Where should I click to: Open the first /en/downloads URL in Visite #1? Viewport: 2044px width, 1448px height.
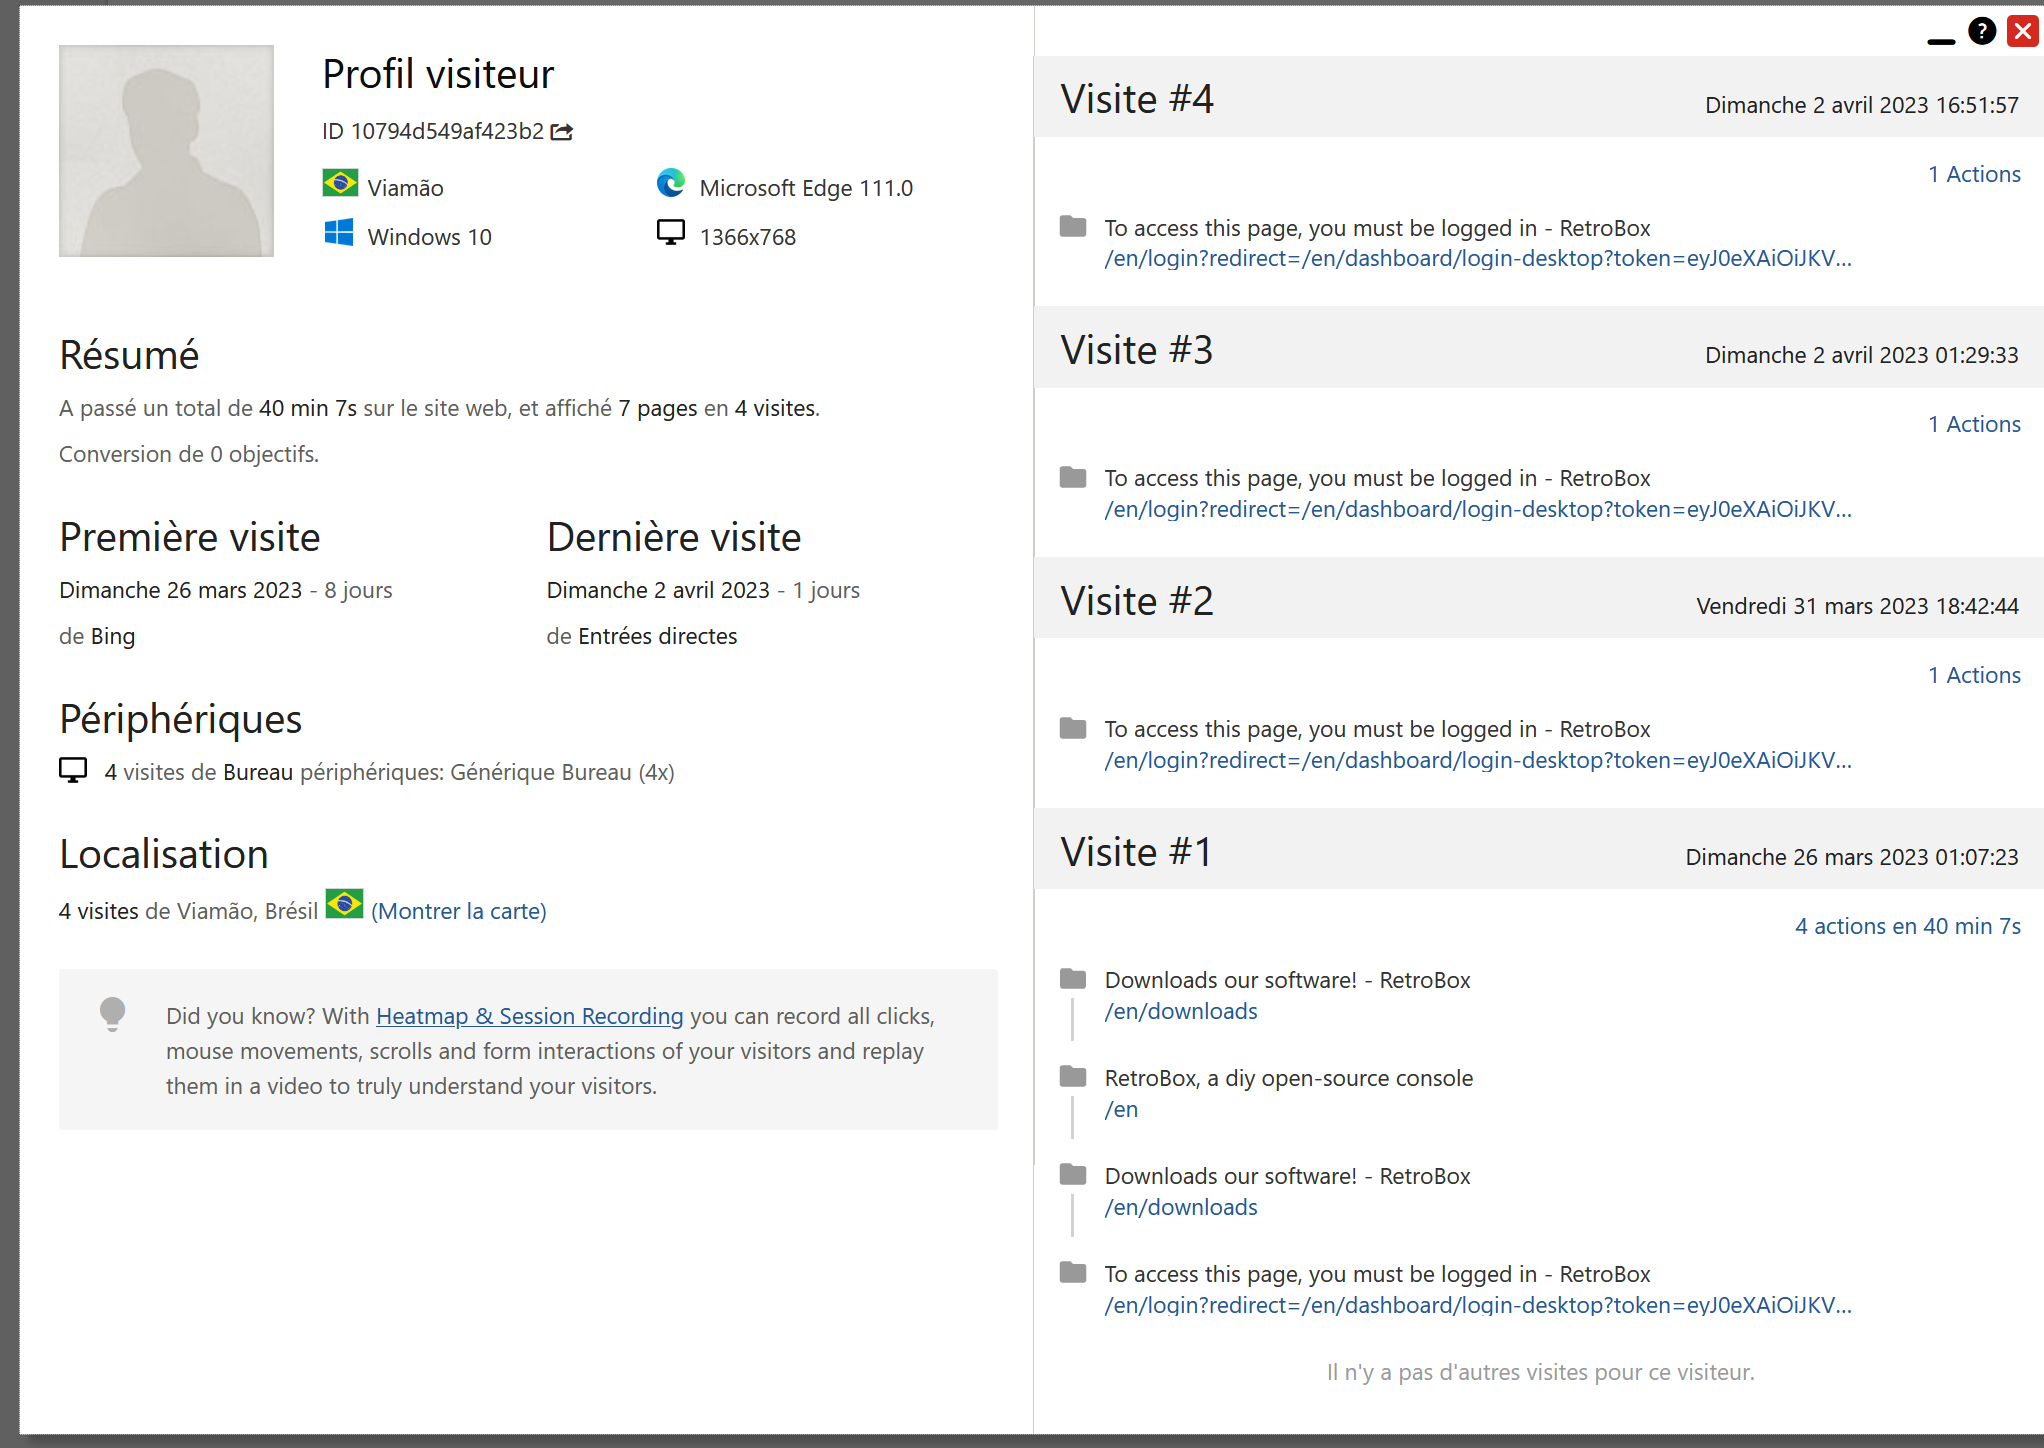(x=1180, y=1011)
